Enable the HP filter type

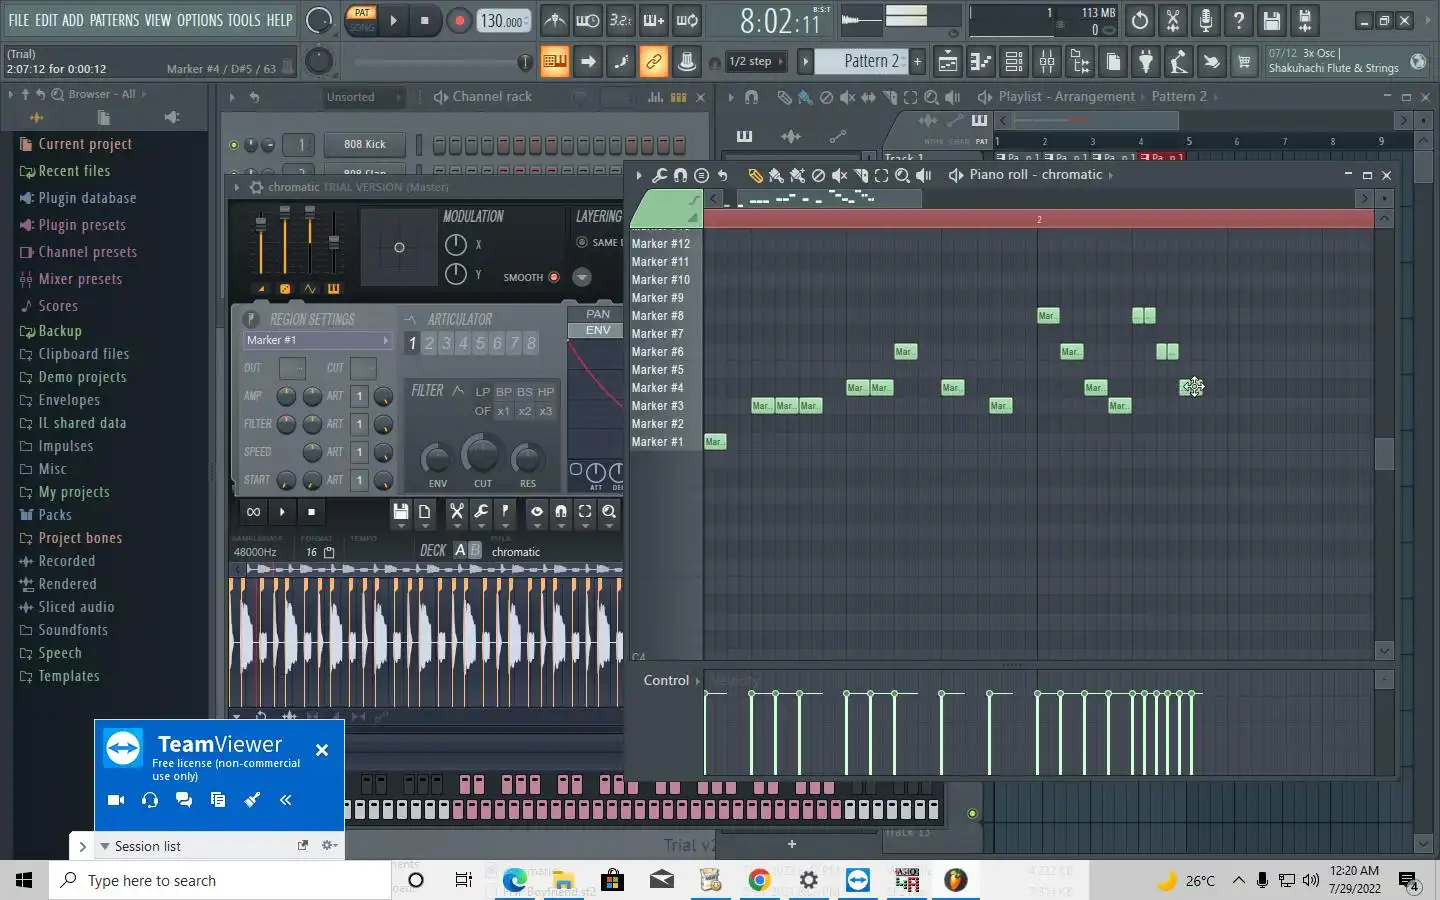pyautogui.click(x=545, y=392)
